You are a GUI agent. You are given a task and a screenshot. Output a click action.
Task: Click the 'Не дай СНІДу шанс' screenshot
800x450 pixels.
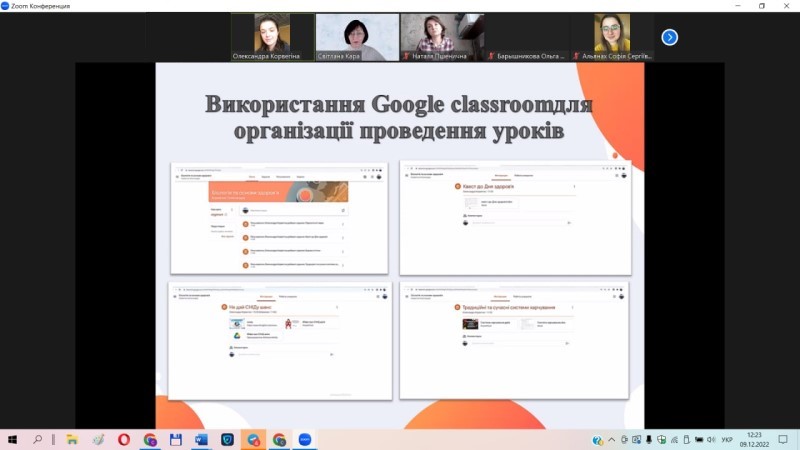click(x=280, y=341)
